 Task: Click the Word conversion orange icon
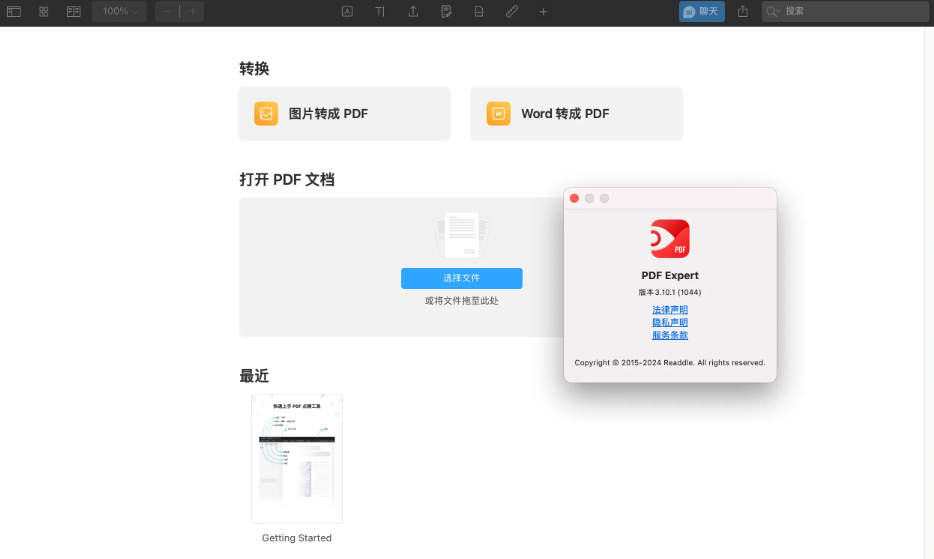coord(499,113)
